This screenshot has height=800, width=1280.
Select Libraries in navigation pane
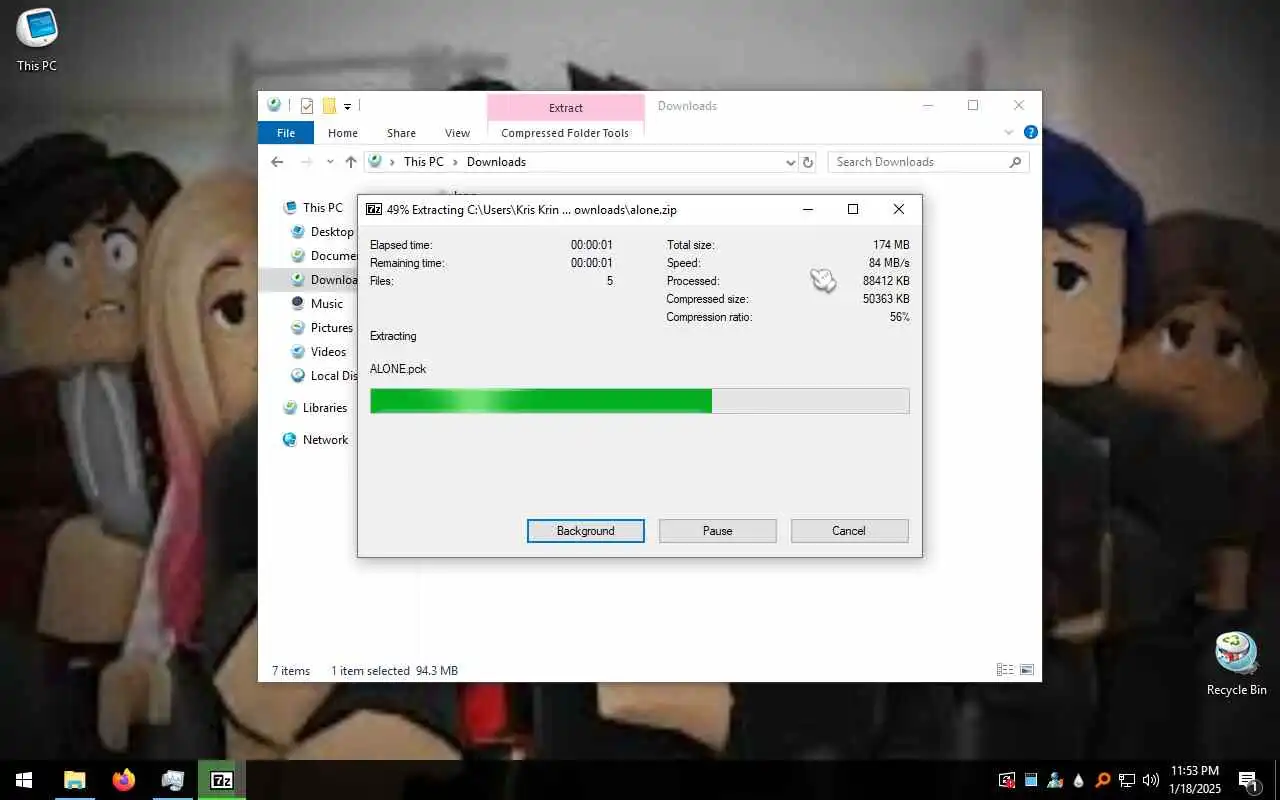point(315,408)
